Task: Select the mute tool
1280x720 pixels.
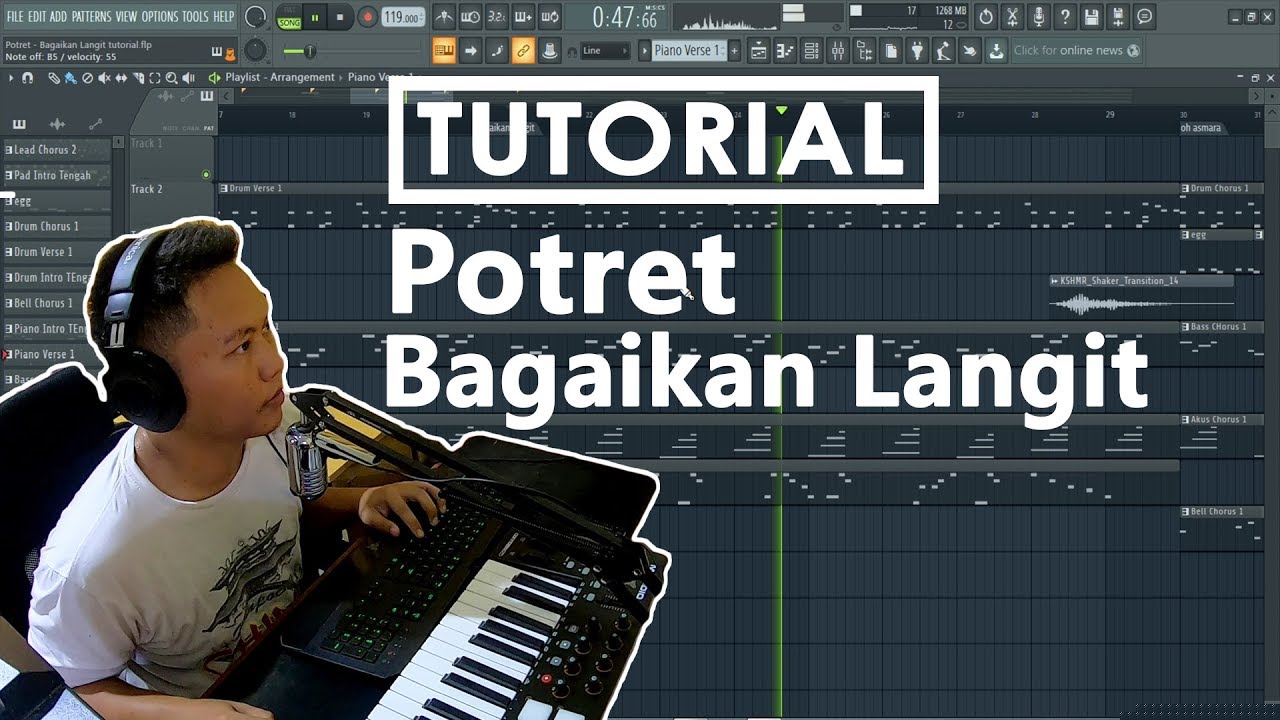Action: 104,78
